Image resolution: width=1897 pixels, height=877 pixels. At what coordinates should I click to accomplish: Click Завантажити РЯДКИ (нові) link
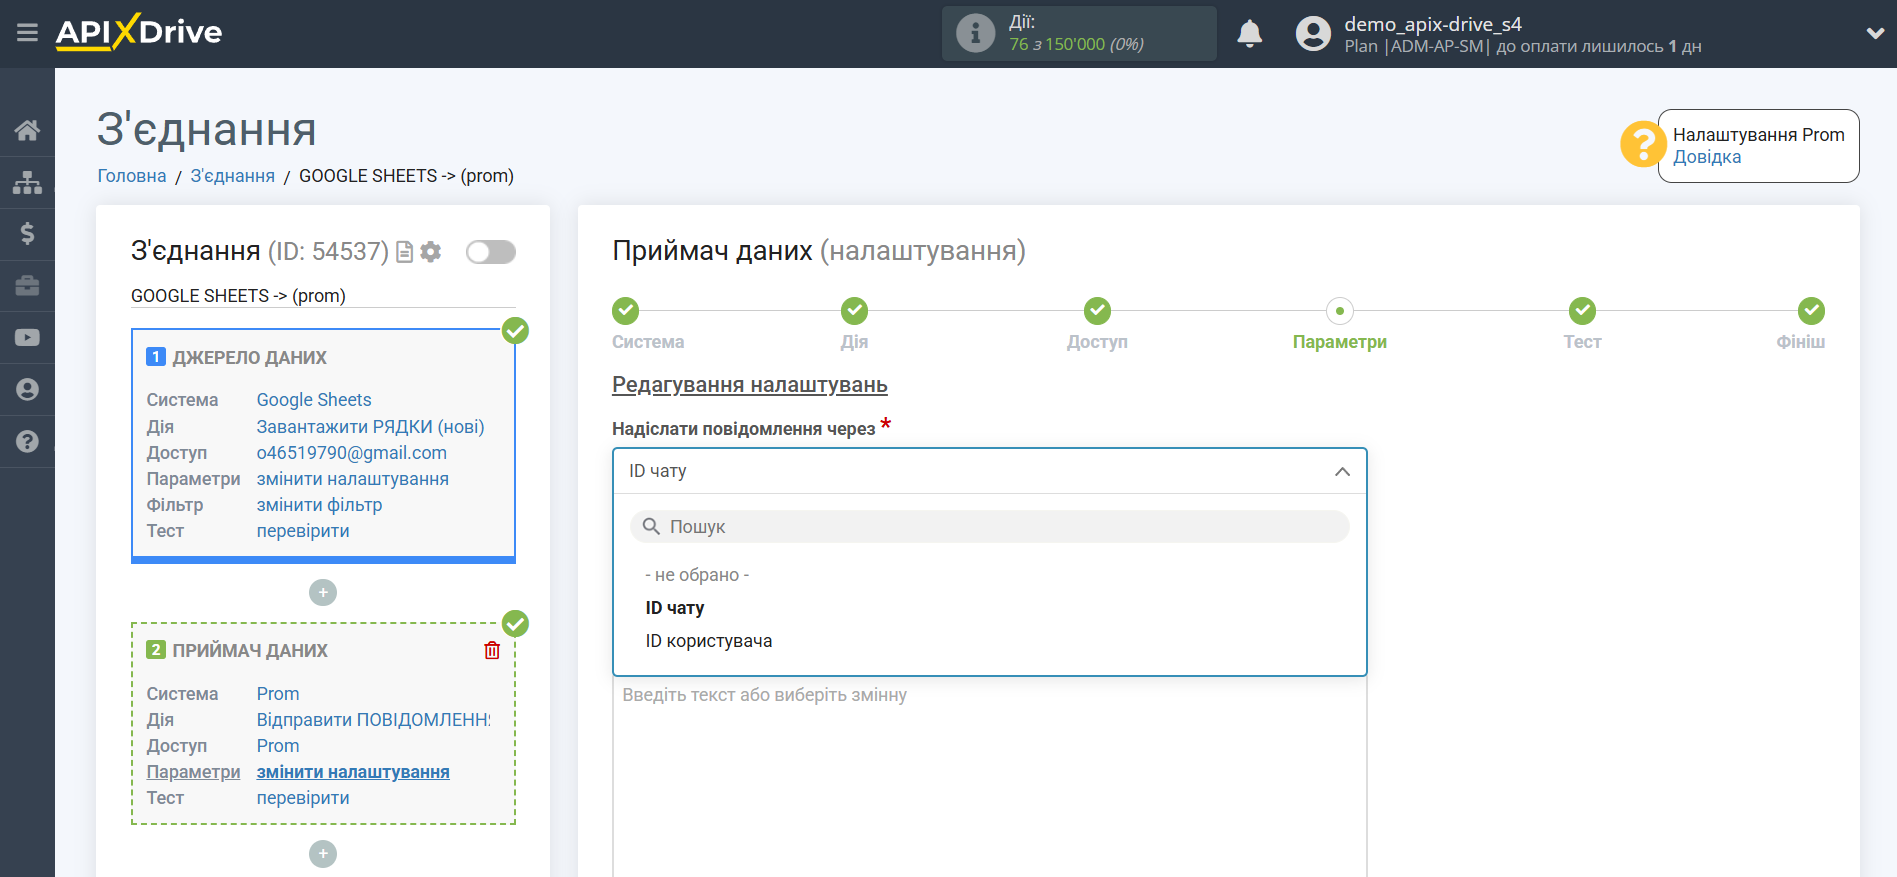tap(370, 427)
